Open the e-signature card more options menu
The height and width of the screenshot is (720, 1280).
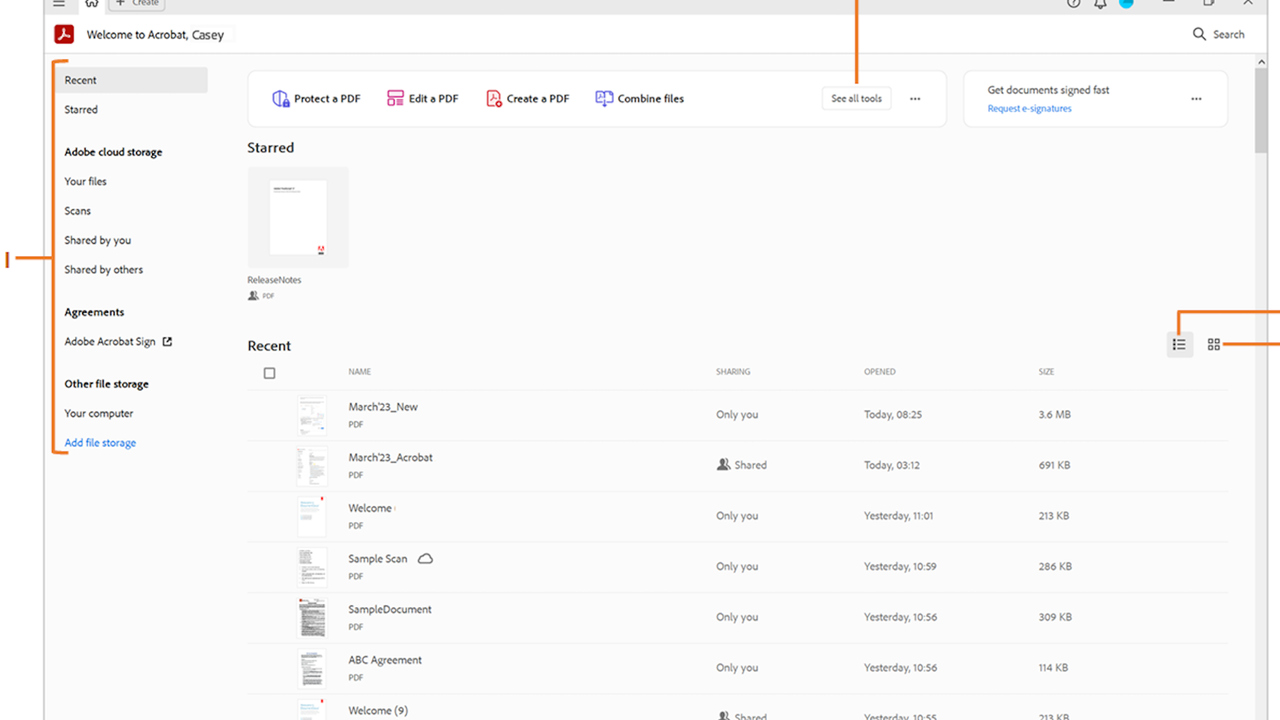(1196, 99)
